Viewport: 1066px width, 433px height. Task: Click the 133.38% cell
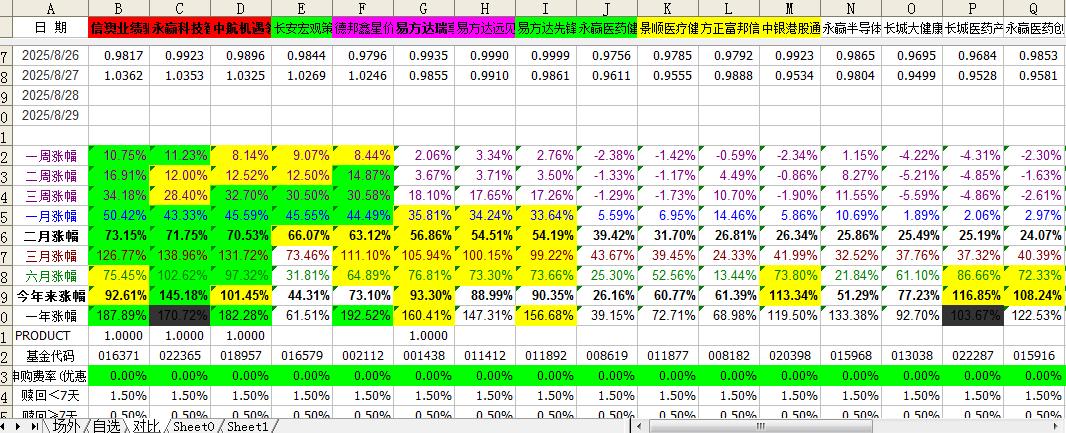(x=850, y=316)
